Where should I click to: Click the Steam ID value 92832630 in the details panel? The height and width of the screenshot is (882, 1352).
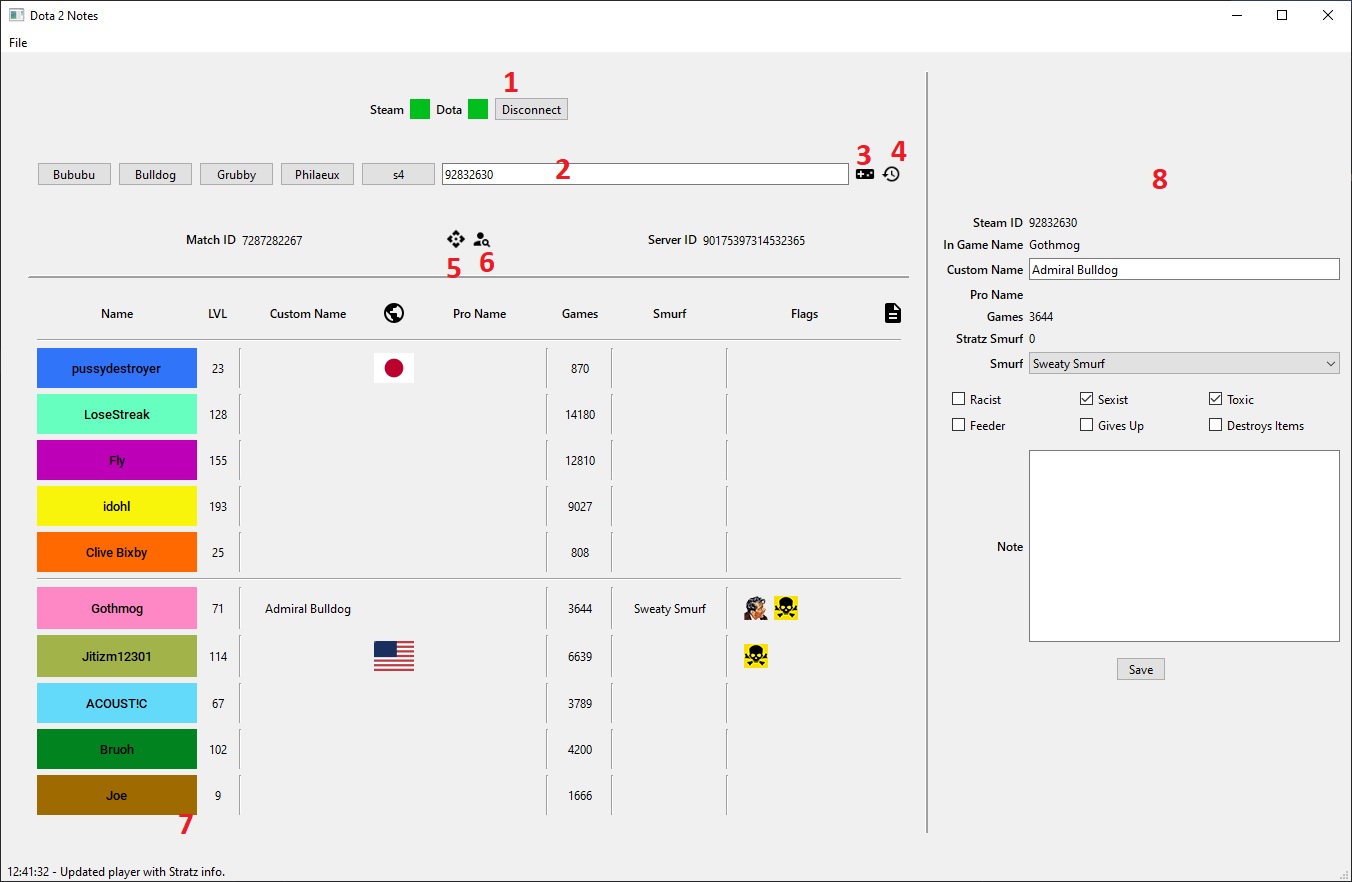[x=1053, y=223]
